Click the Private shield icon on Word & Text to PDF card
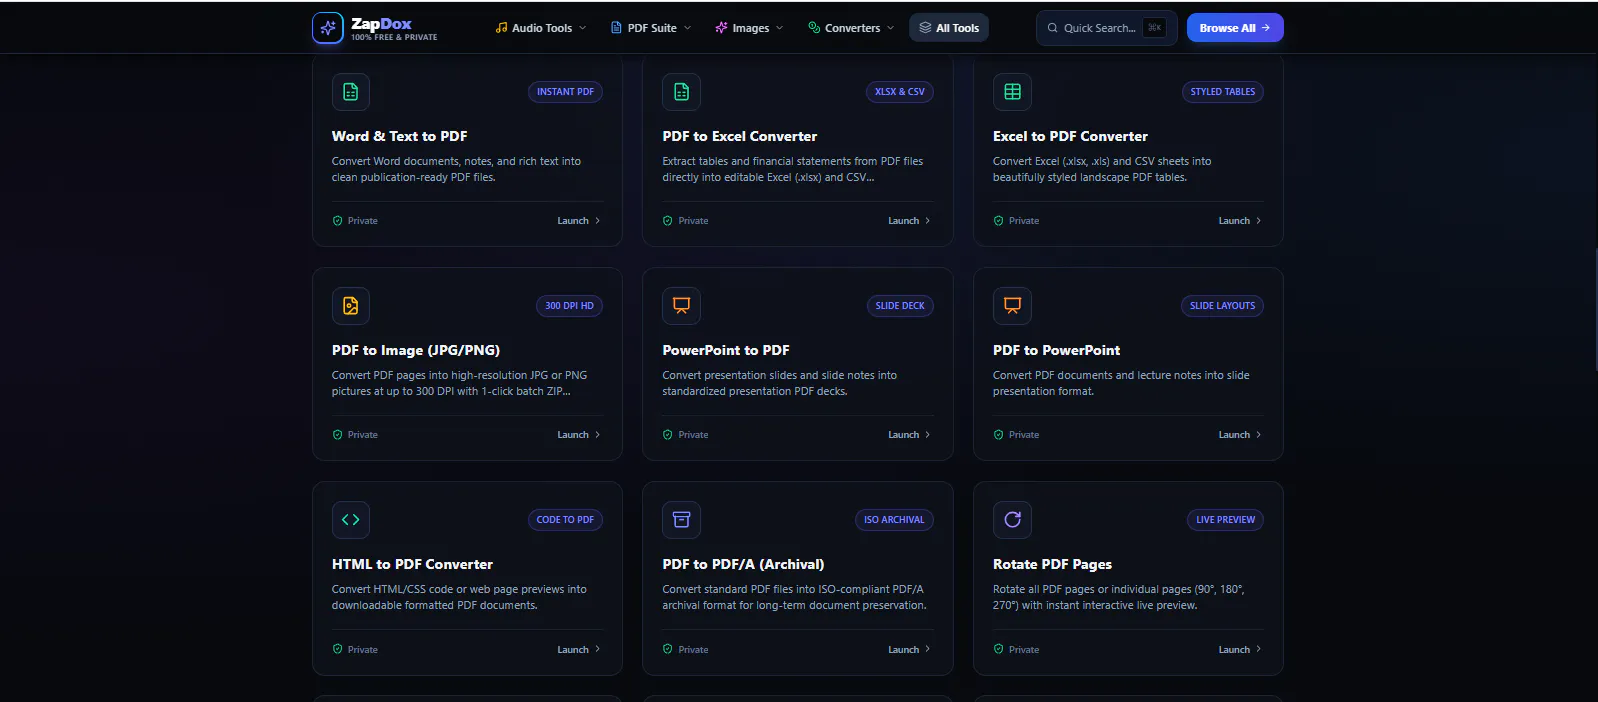This screenshot has width=1598, height=702. [337, 221]
